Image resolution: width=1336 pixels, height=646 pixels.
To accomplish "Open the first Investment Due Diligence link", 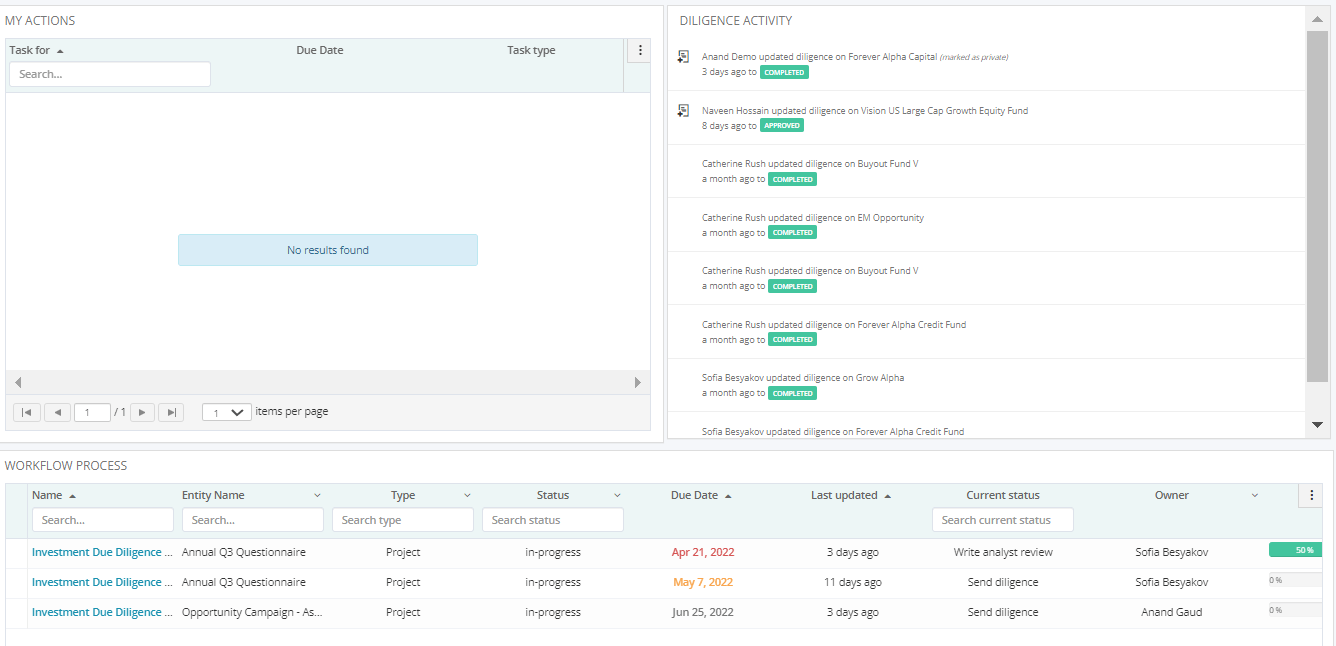I will [100, 551].
